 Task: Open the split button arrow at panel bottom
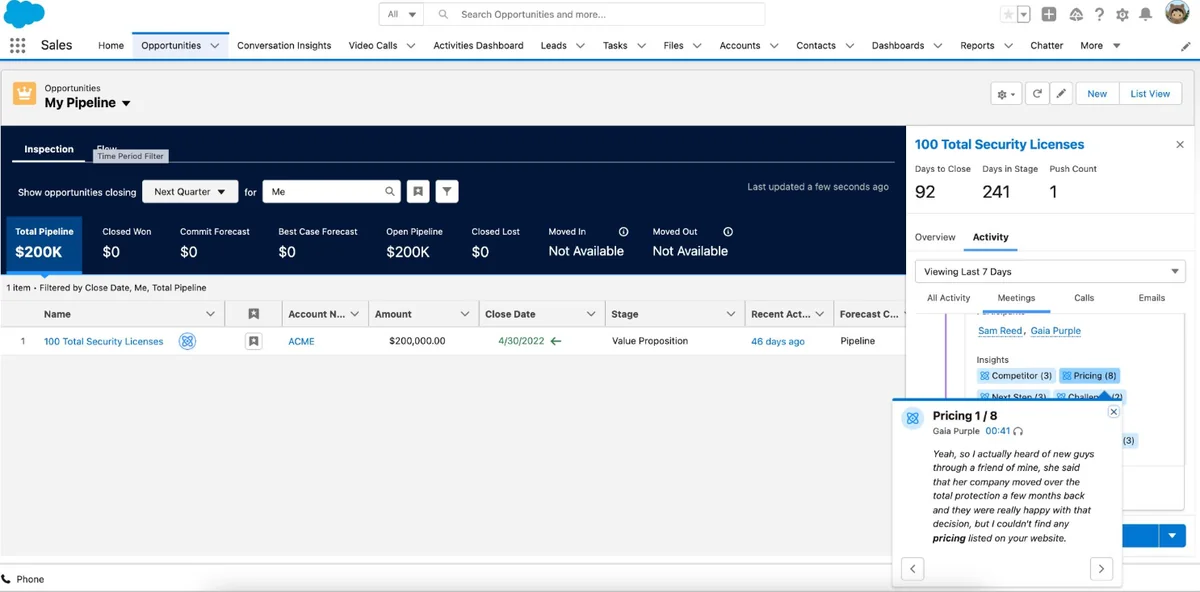point(1172,536)
